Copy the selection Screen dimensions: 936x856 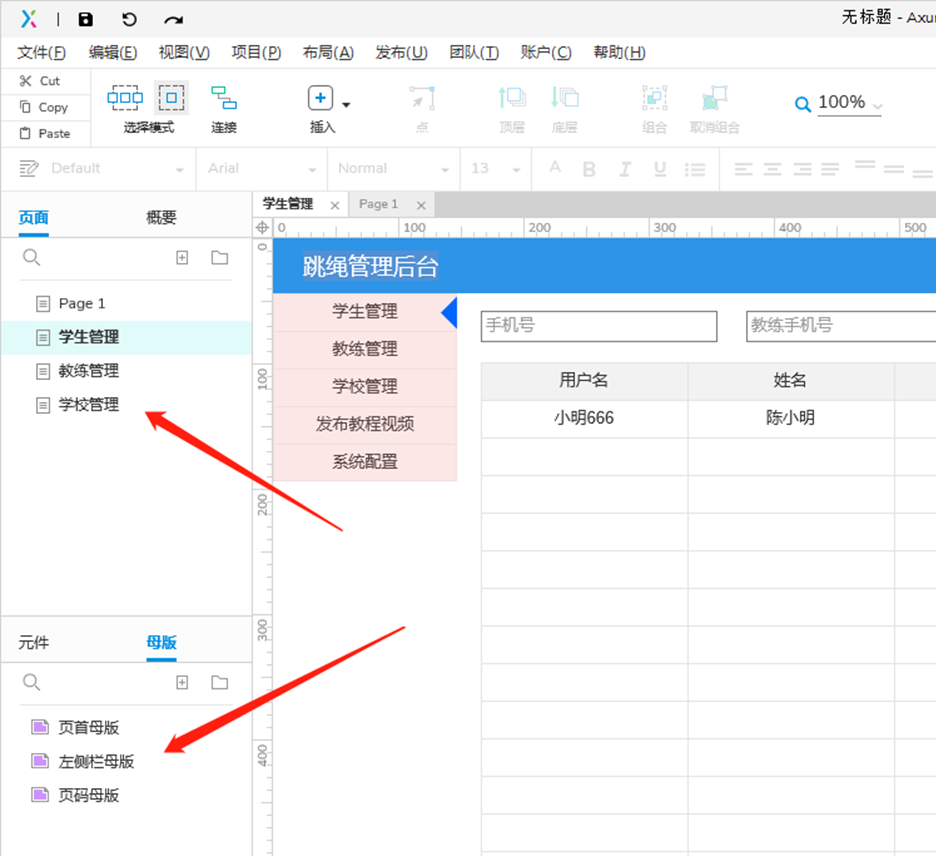(x=44, y=107)
